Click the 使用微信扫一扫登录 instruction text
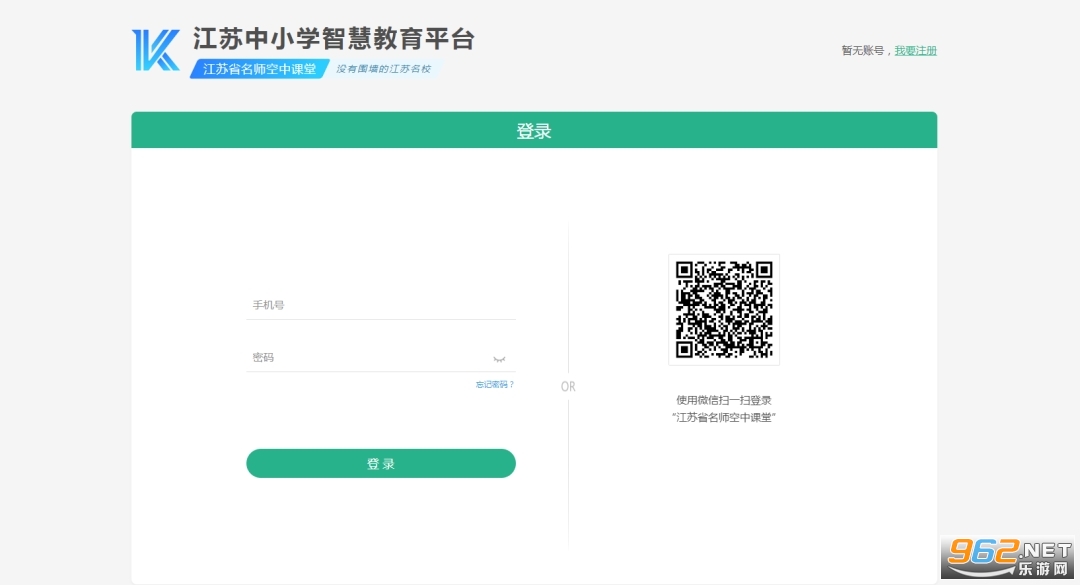Screen dimensions: 1080x585 tap(724, 400)
